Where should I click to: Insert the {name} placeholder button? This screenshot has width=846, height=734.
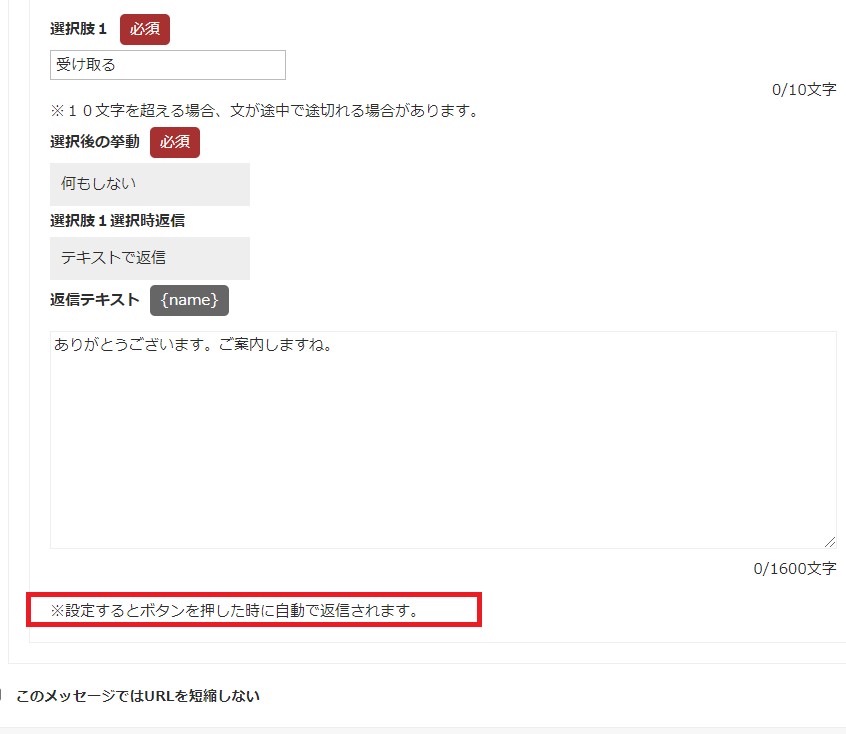tap(189, 300)
